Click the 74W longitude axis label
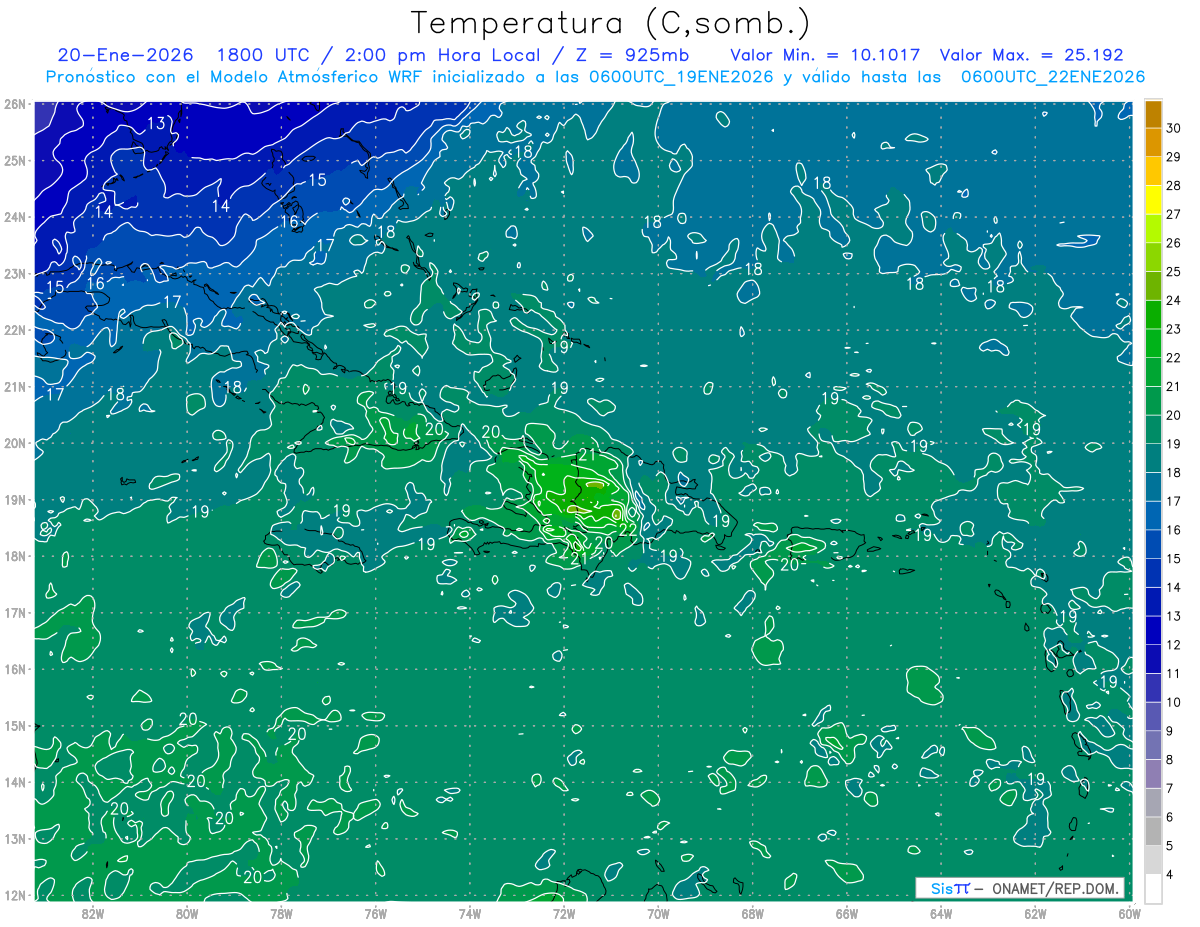 tap(469, 913)
